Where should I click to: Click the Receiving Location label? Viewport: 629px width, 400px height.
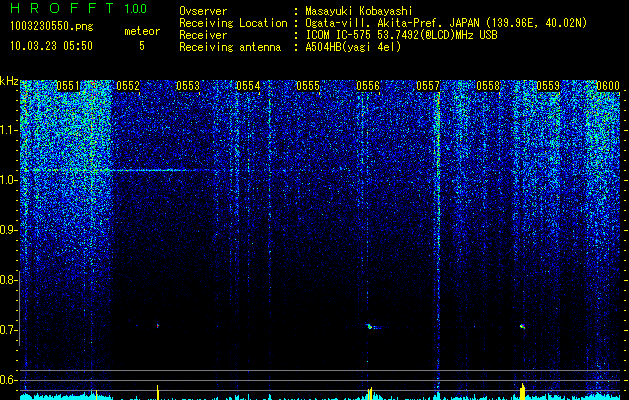(x=233, y=23)
